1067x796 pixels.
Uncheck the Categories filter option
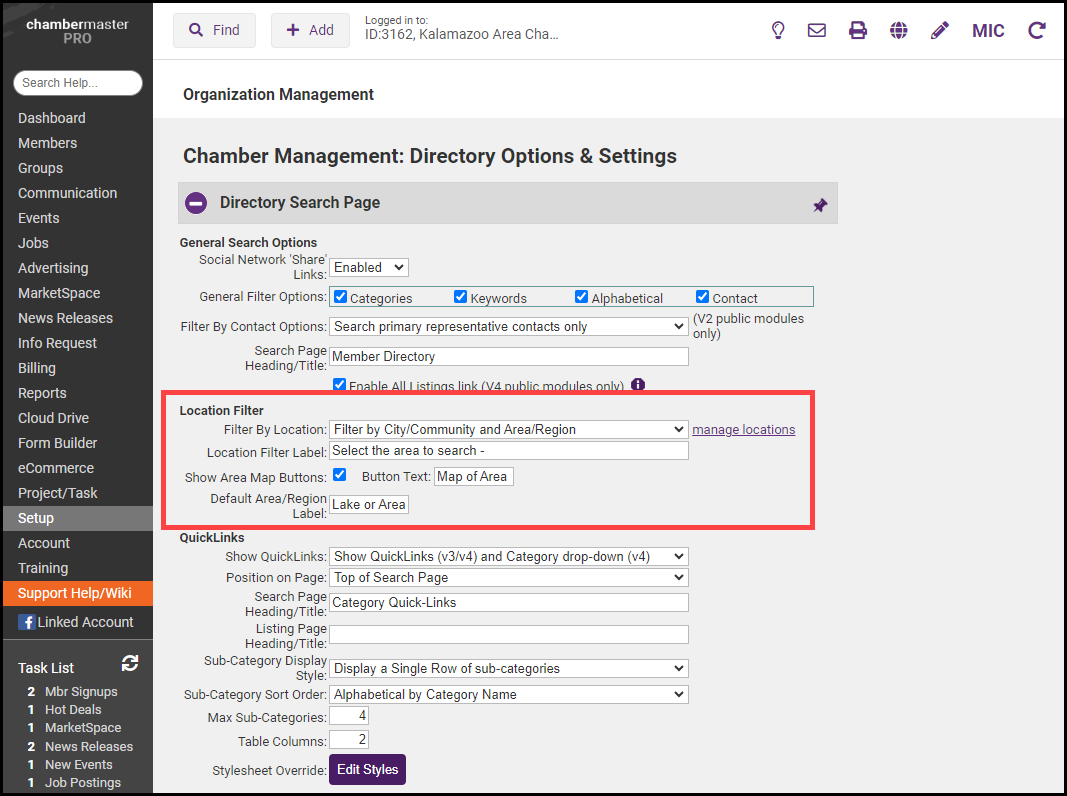[x=340, y=297]
